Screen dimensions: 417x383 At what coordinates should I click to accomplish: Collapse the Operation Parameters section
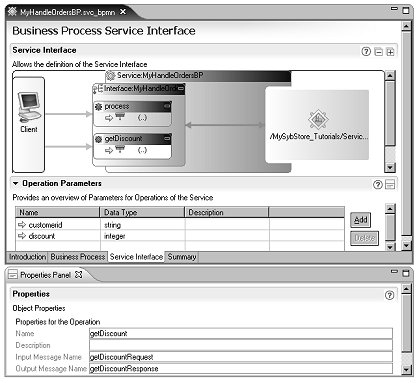[x=15, y=183]
